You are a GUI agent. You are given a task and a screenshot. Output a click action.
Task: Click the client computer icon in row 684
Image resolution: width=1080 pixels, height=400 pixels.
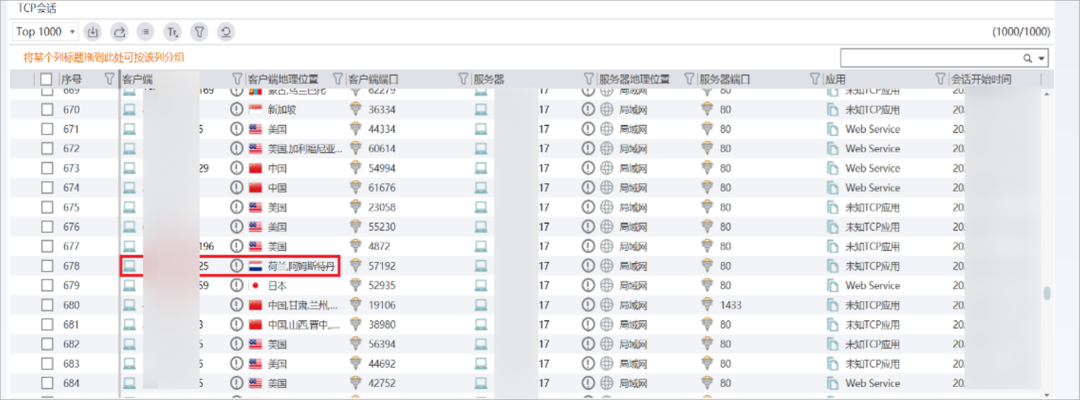tap(129, 383)
